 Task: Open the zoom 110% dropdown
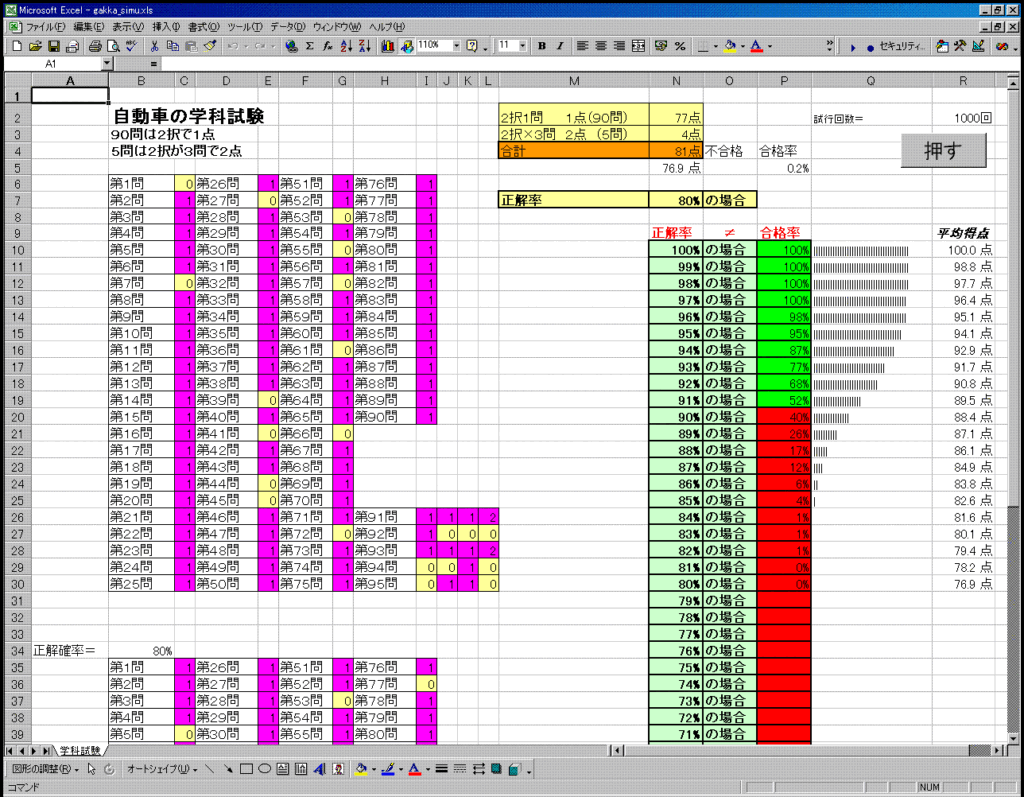(x=456, y=46)
